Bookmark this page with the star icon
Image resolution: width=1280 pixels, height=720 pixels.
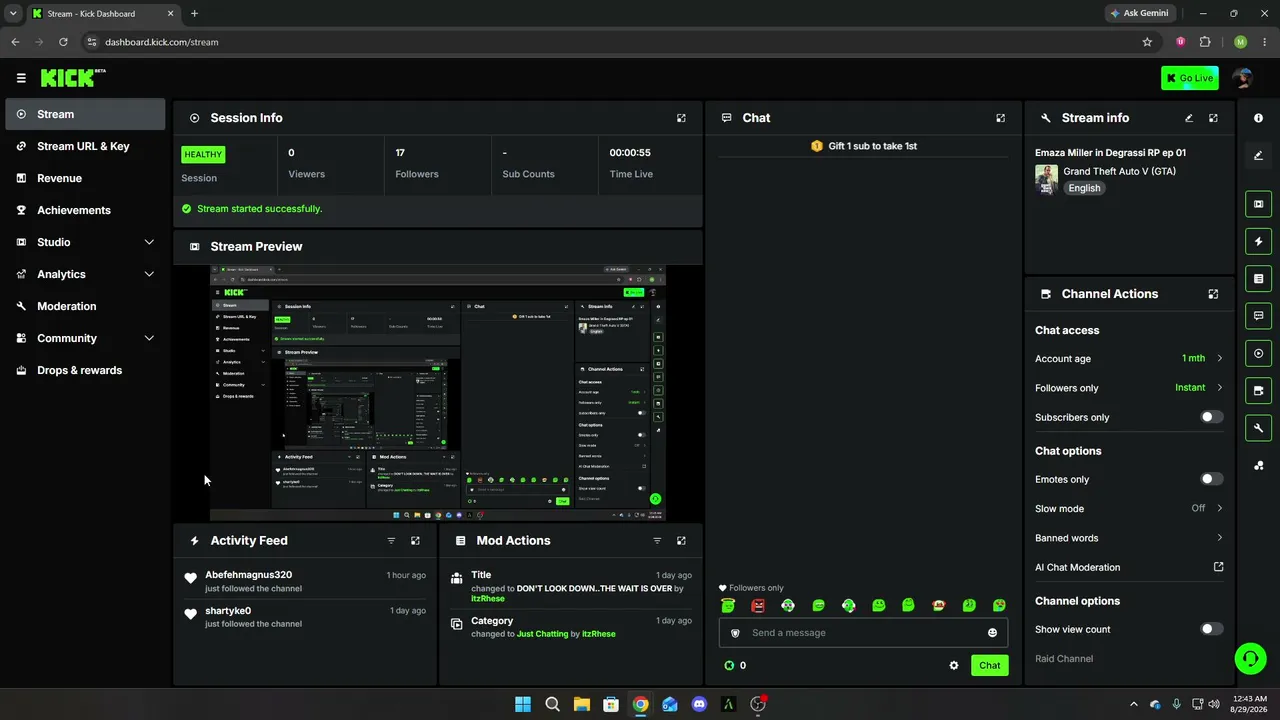pos(1147,42)
